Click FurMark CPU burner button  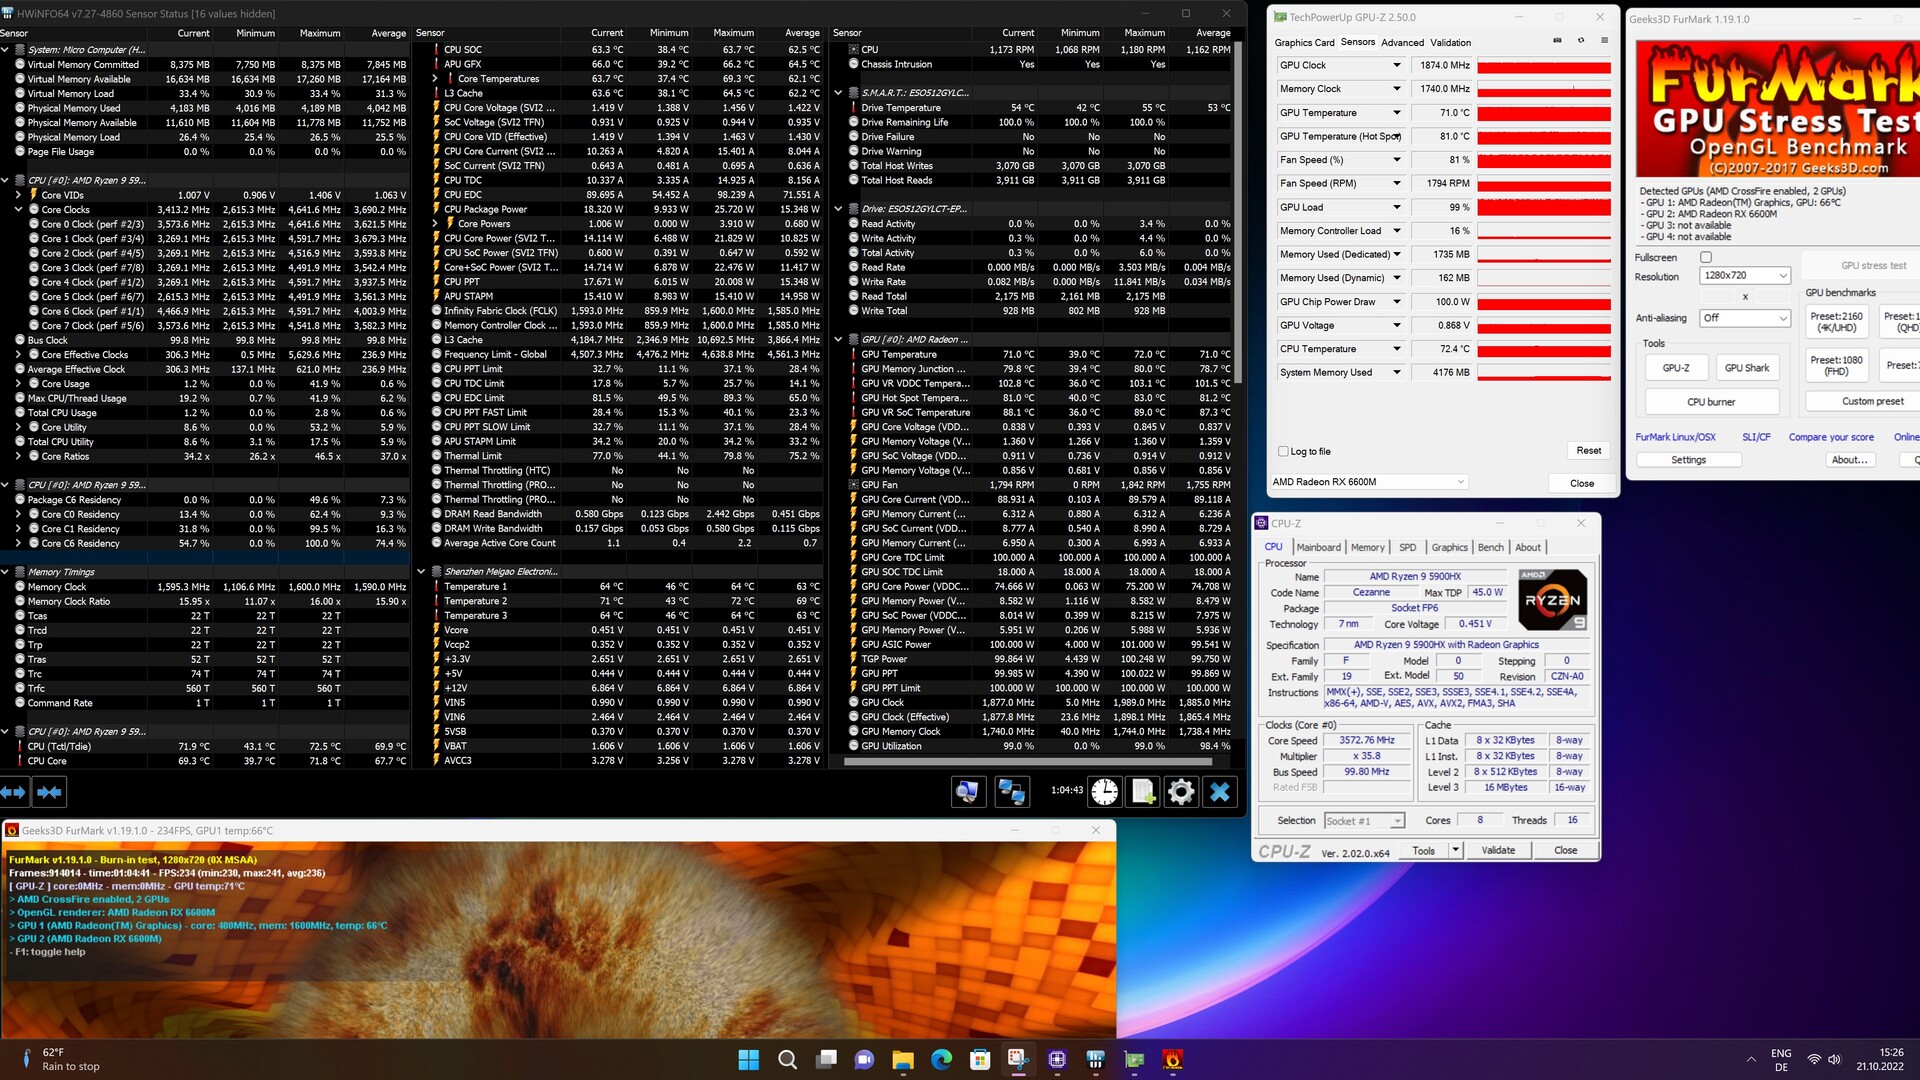(x=1711, y=402)
